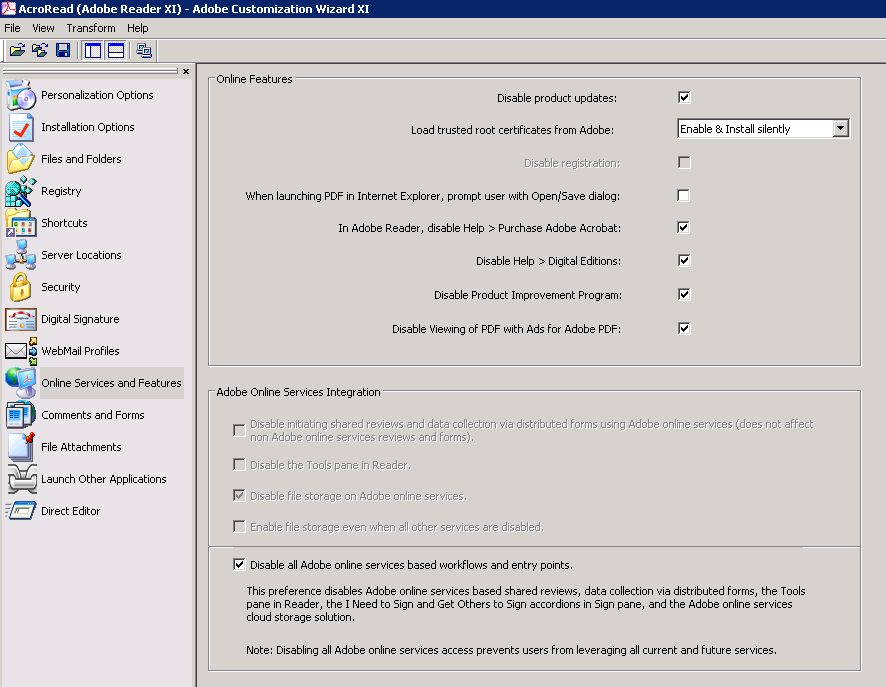Open the Transform menu
Viewport: 886px width, 687px height.
[x=91, y=28]
